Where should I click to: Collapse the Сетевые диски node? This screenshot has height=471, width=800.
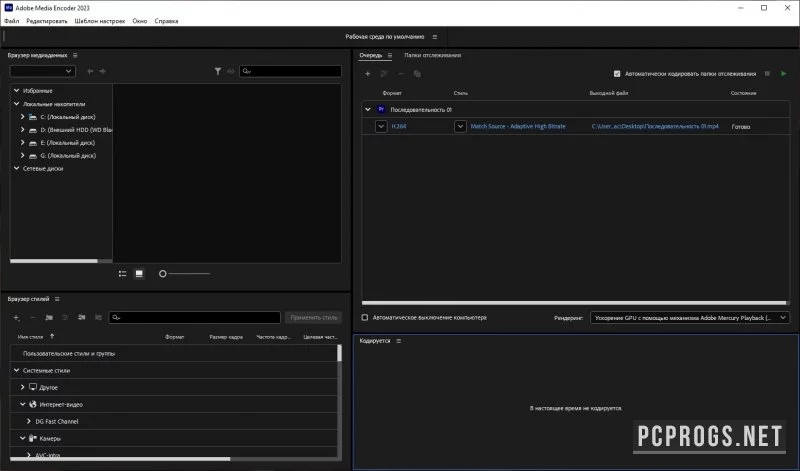[16, 168]
